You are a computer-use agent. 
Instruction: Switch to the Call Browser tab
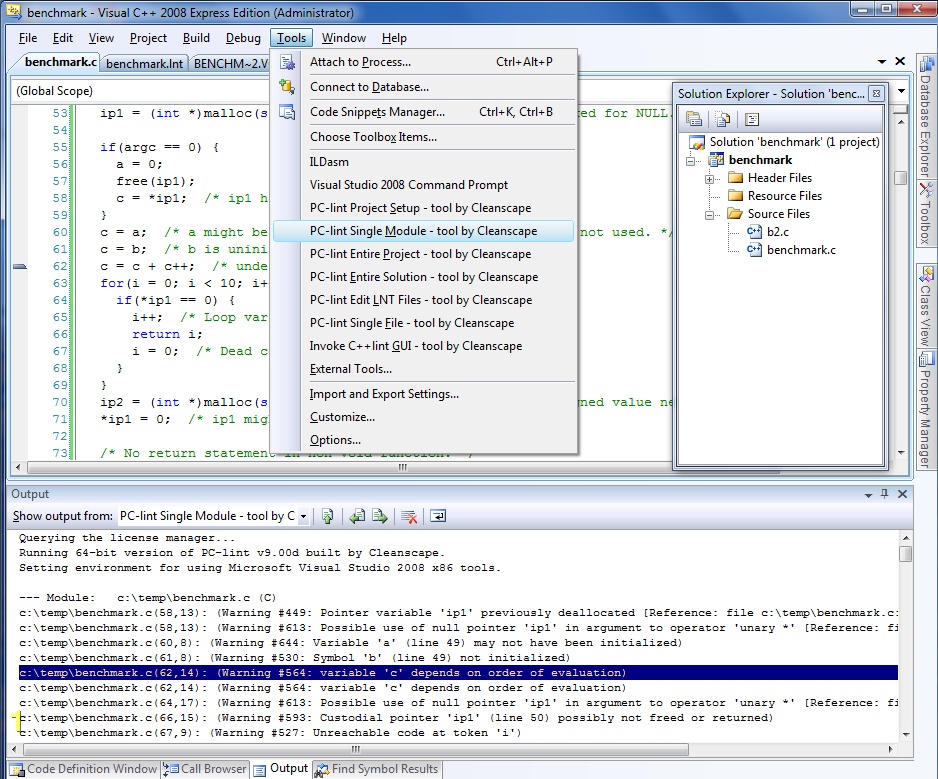(206, 769)
